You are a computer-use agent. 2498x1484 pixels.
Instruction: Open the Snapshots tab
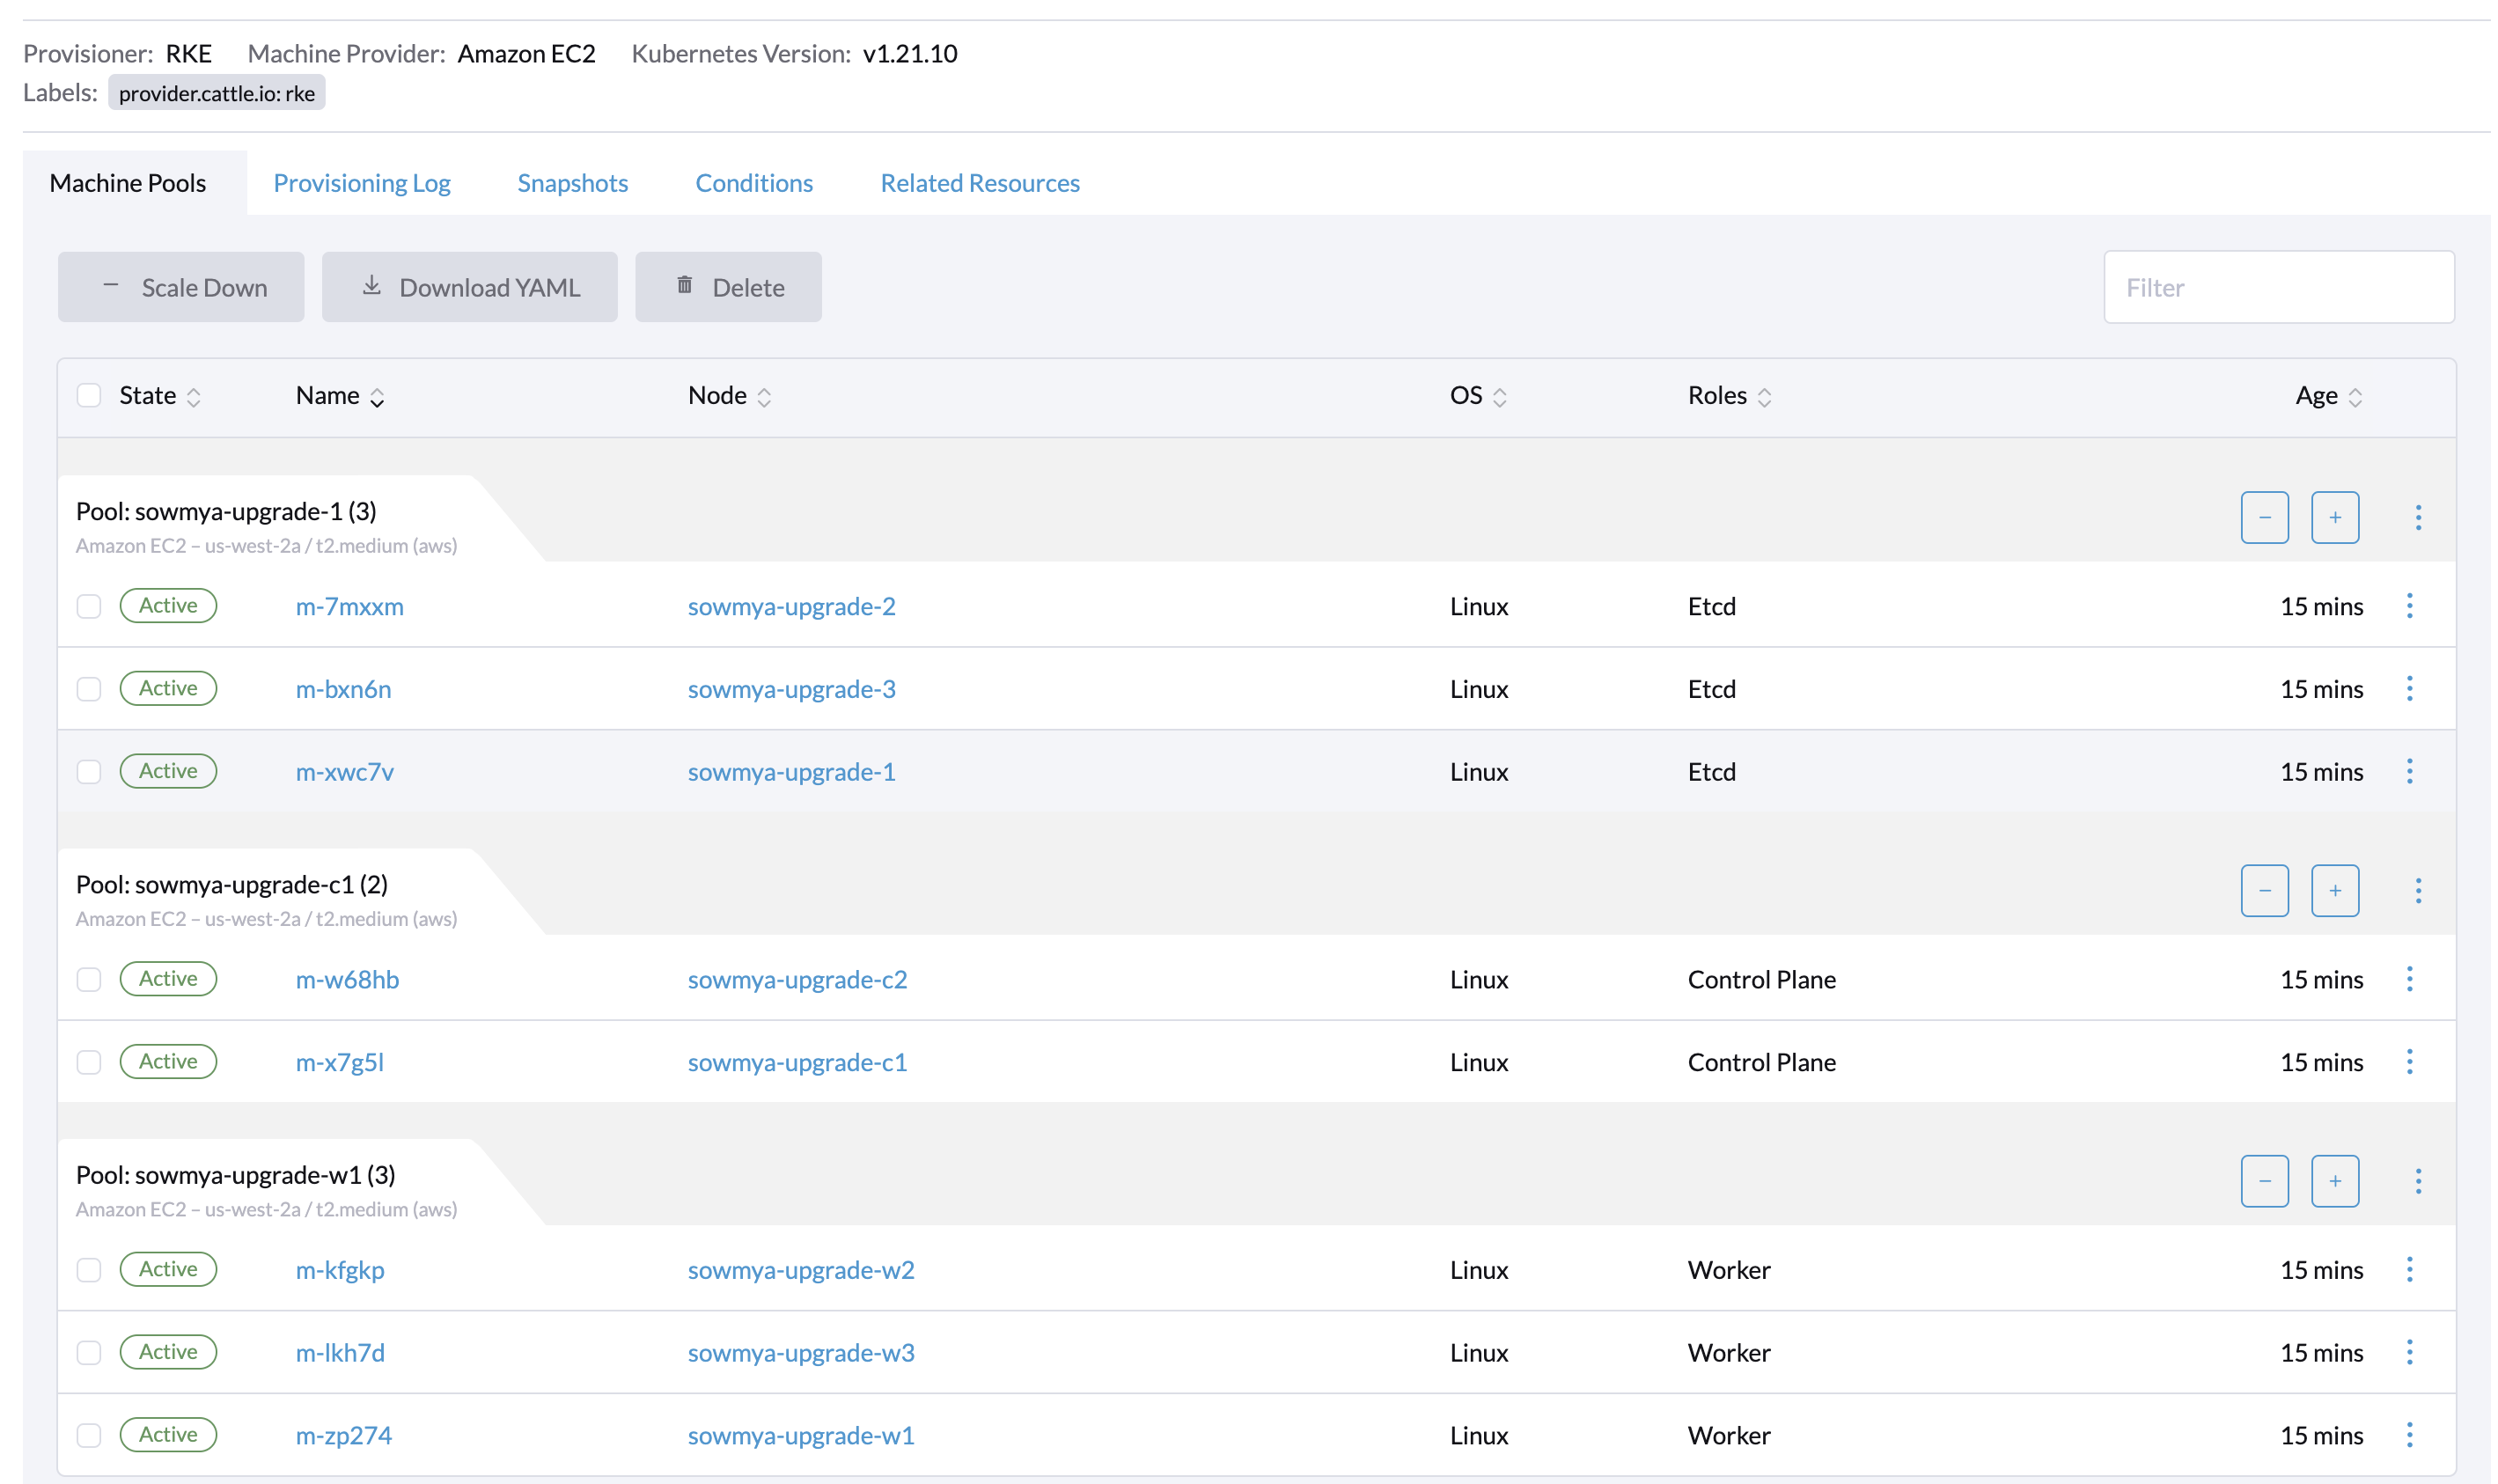(x=572, y=182)
